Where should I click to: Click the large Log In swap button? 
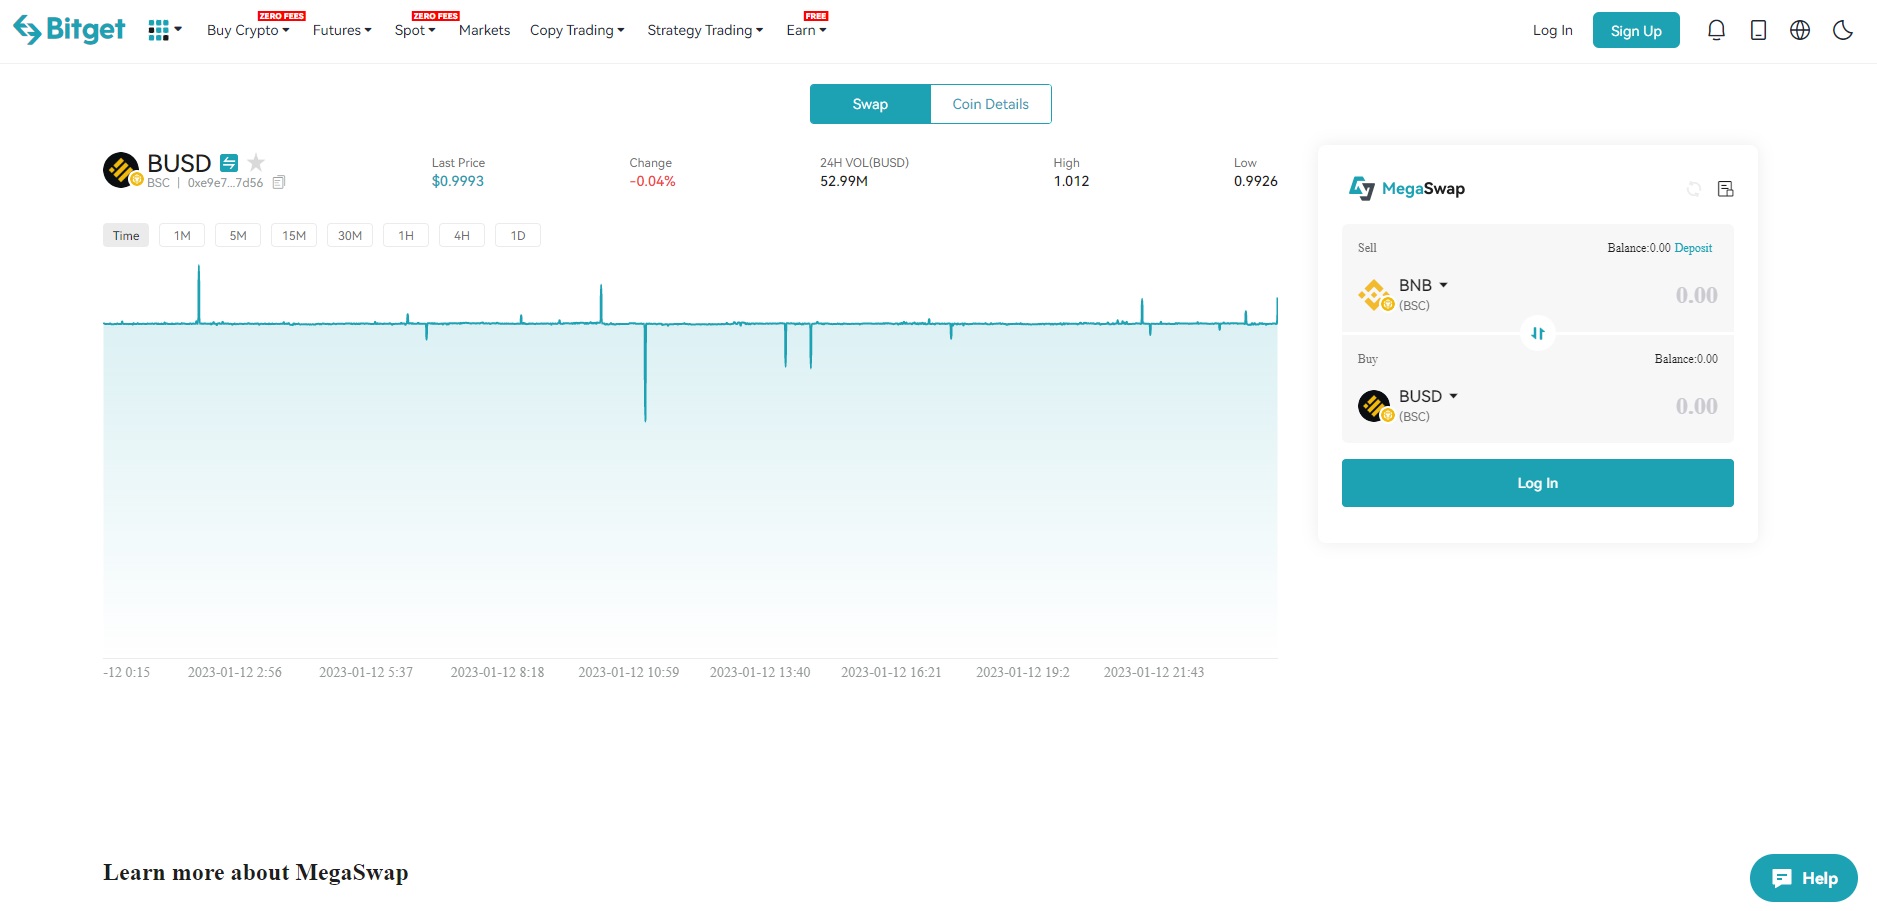(x=1538, y=483)
